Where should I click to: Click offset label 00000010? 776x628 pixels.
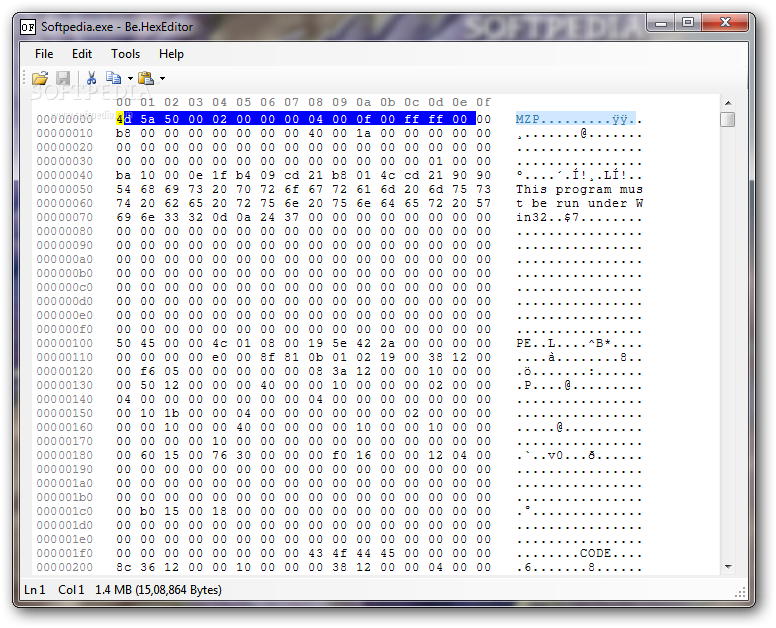point(65,133)
